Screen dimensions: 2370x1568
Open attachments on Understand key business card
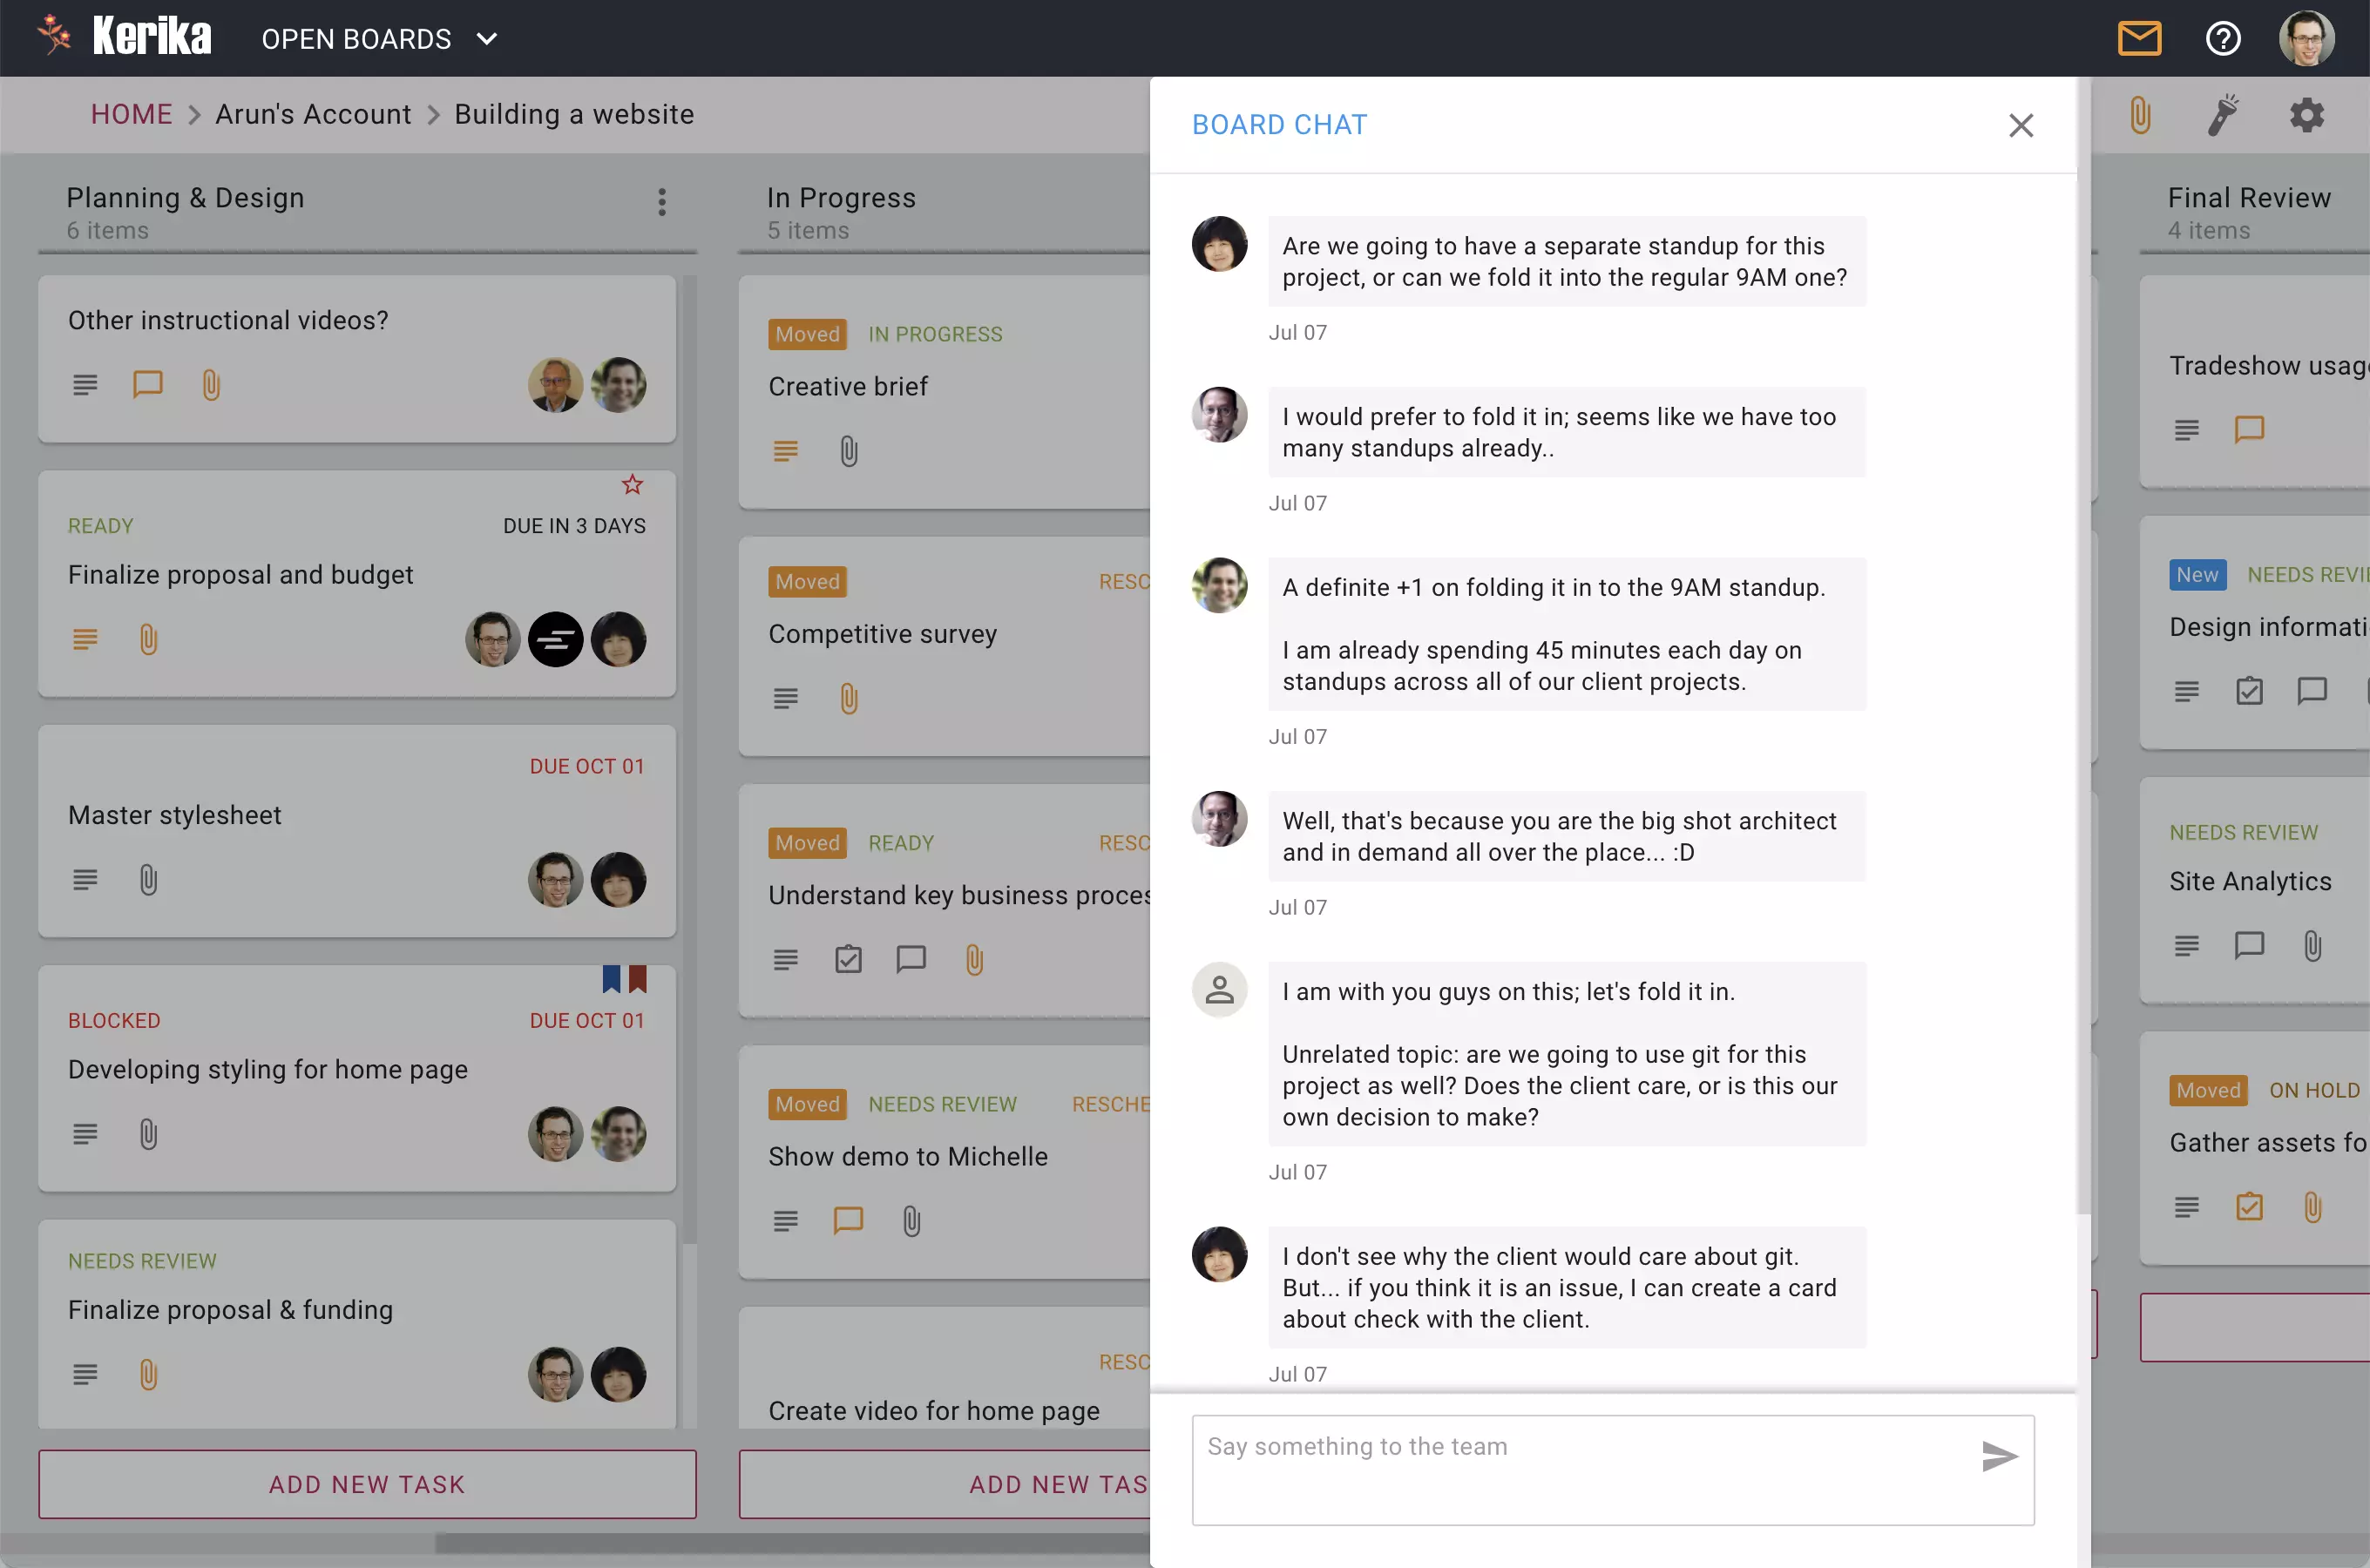(974, 960)
